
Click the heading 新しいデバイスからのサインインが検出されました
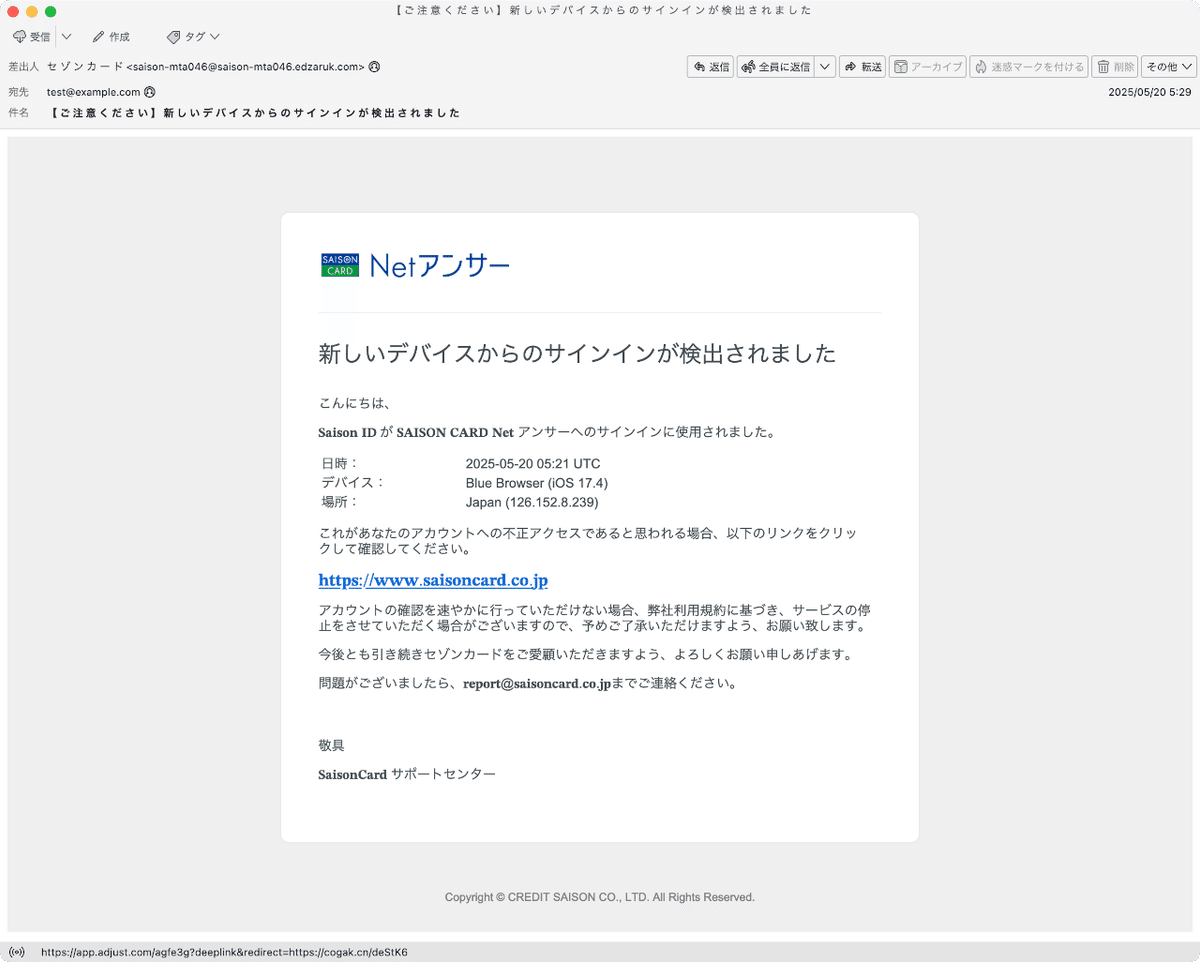click(x=577, y=353)
